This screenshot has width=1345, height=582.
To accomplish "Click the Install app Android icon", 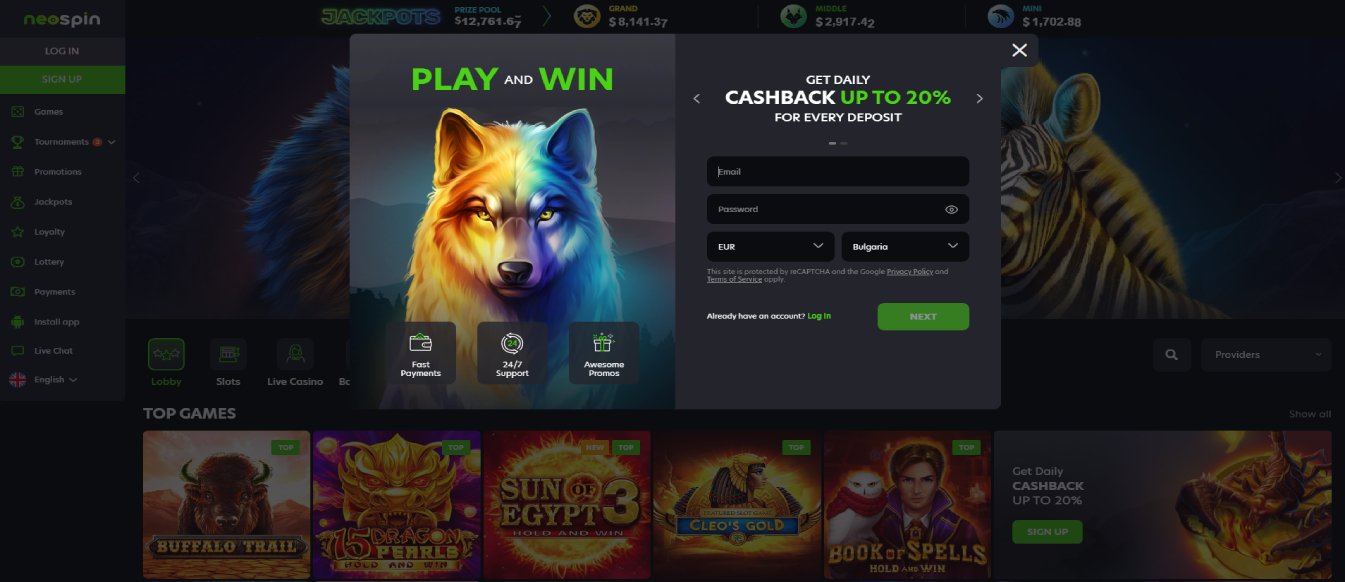I will [x=17, y=322].
